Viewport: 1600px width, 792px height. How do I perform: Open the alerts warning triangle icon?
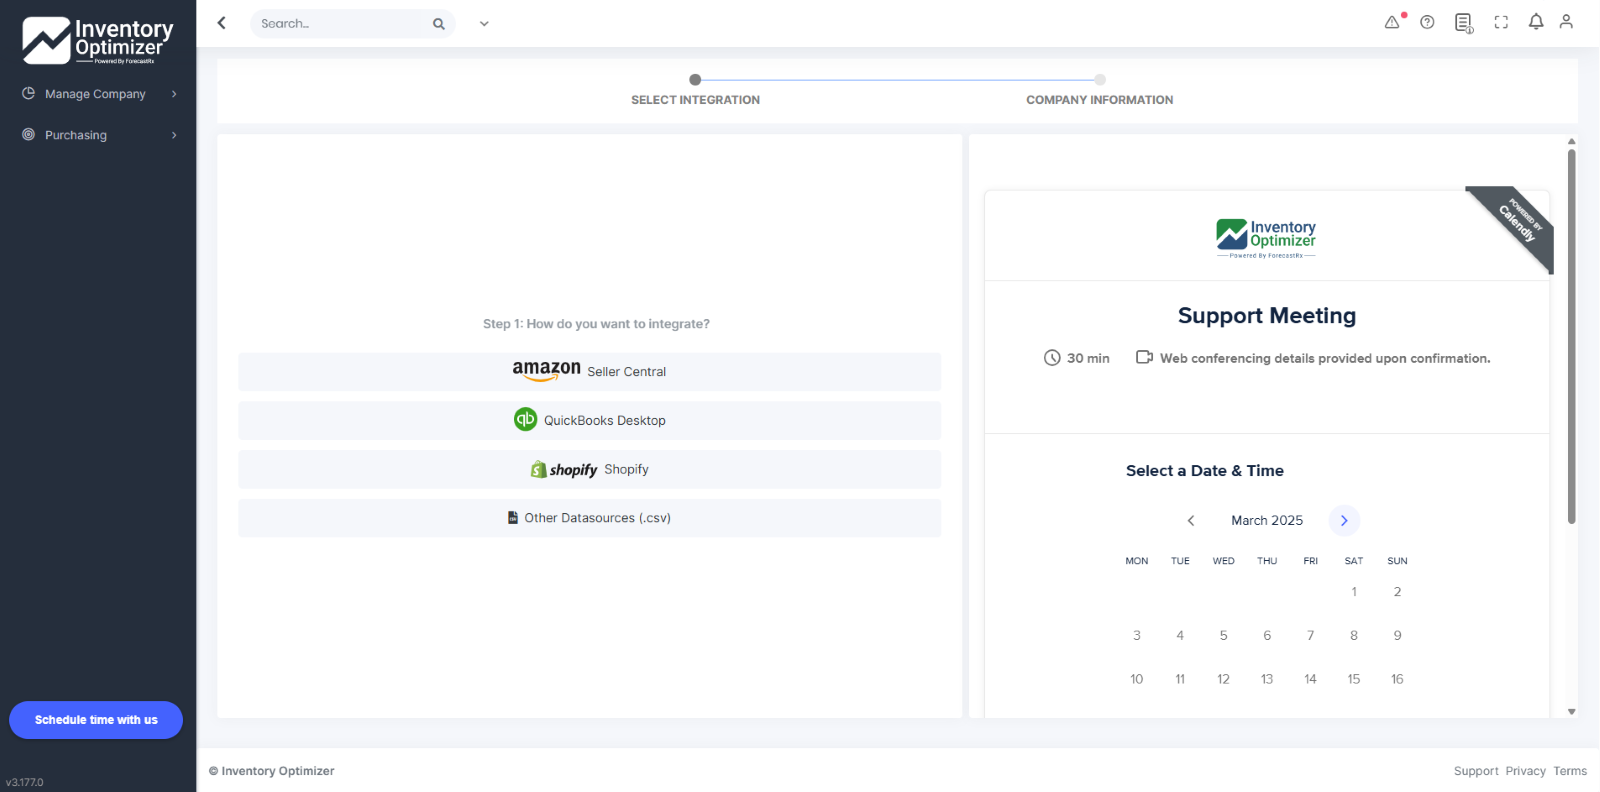(1392, 22)
